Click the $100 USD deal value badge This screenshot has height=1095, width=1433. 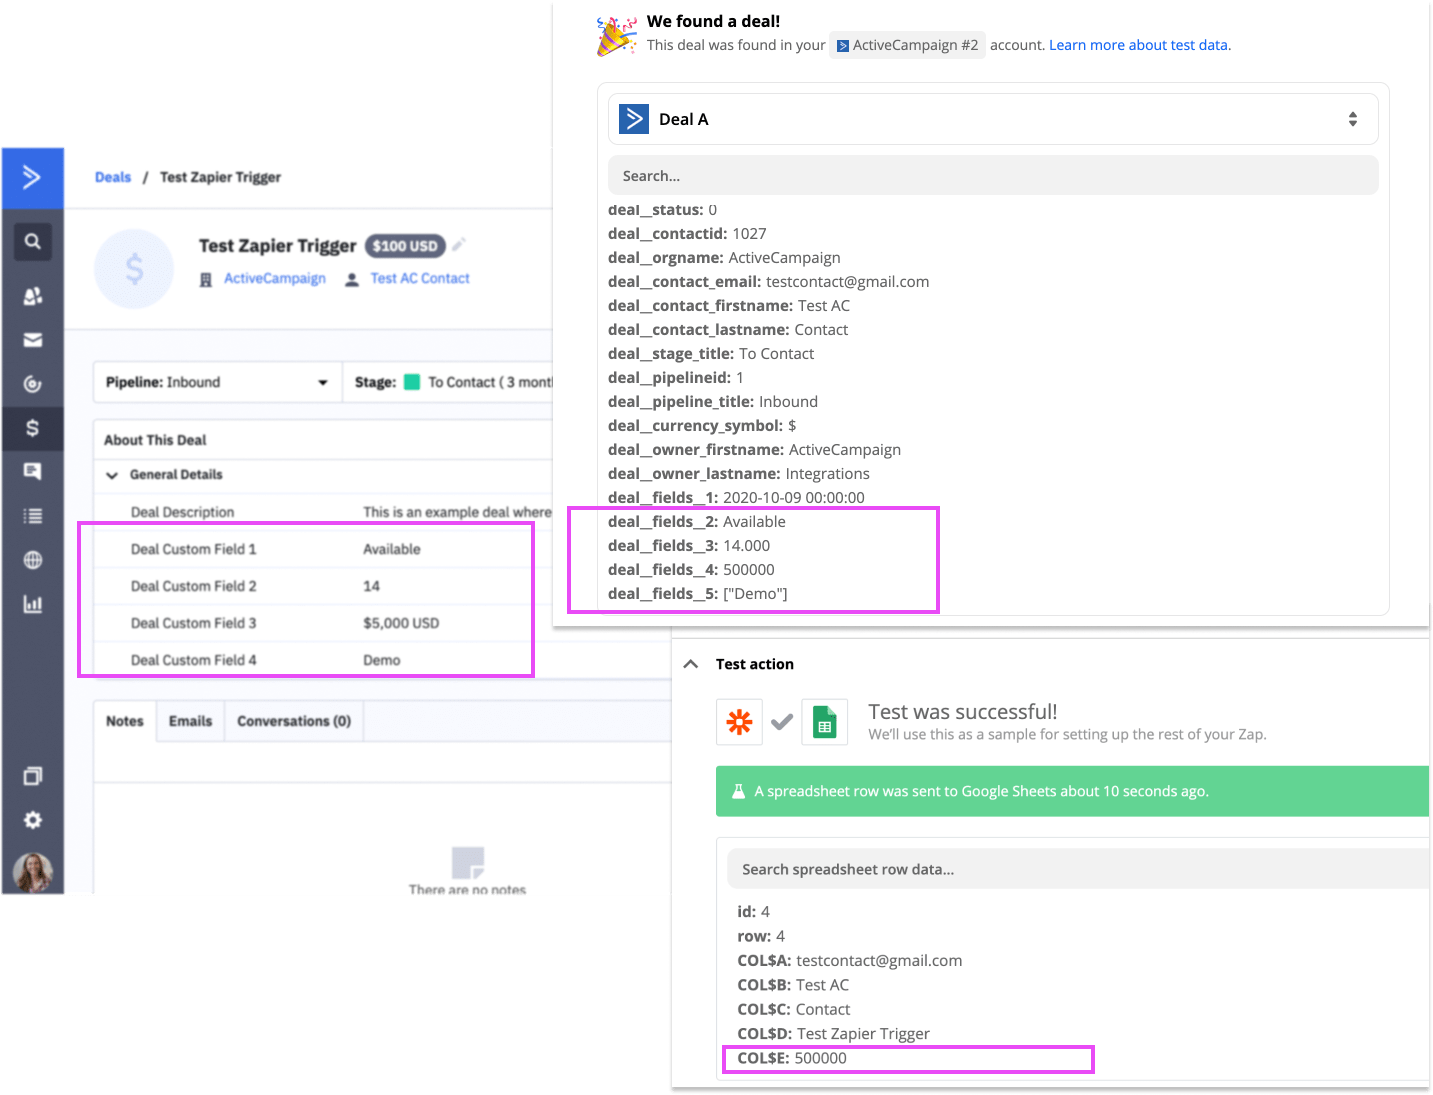click(405, 246)
